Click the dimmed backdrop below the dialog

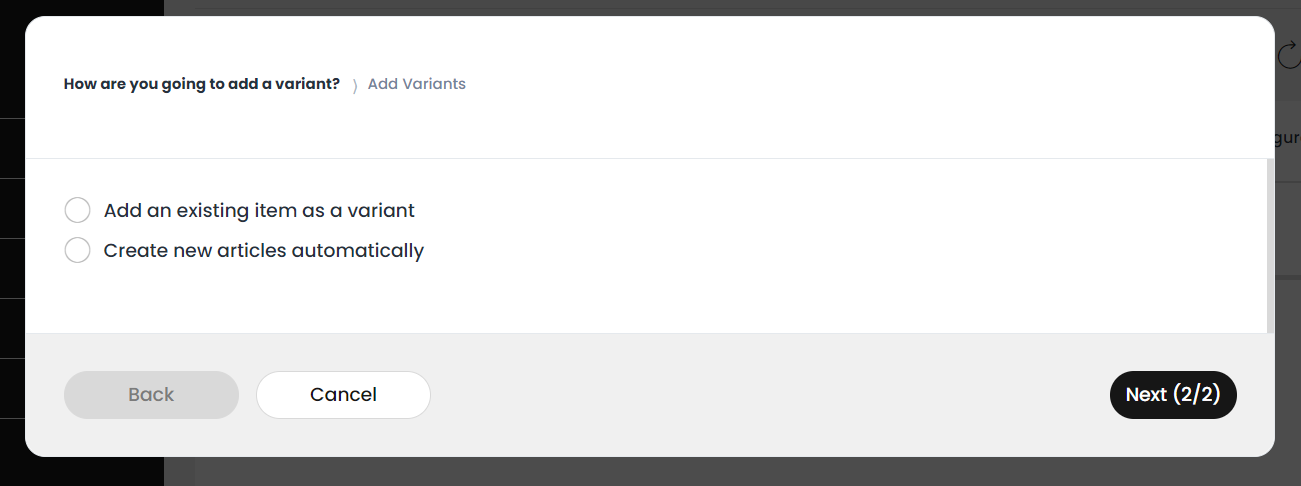(700, 472)
